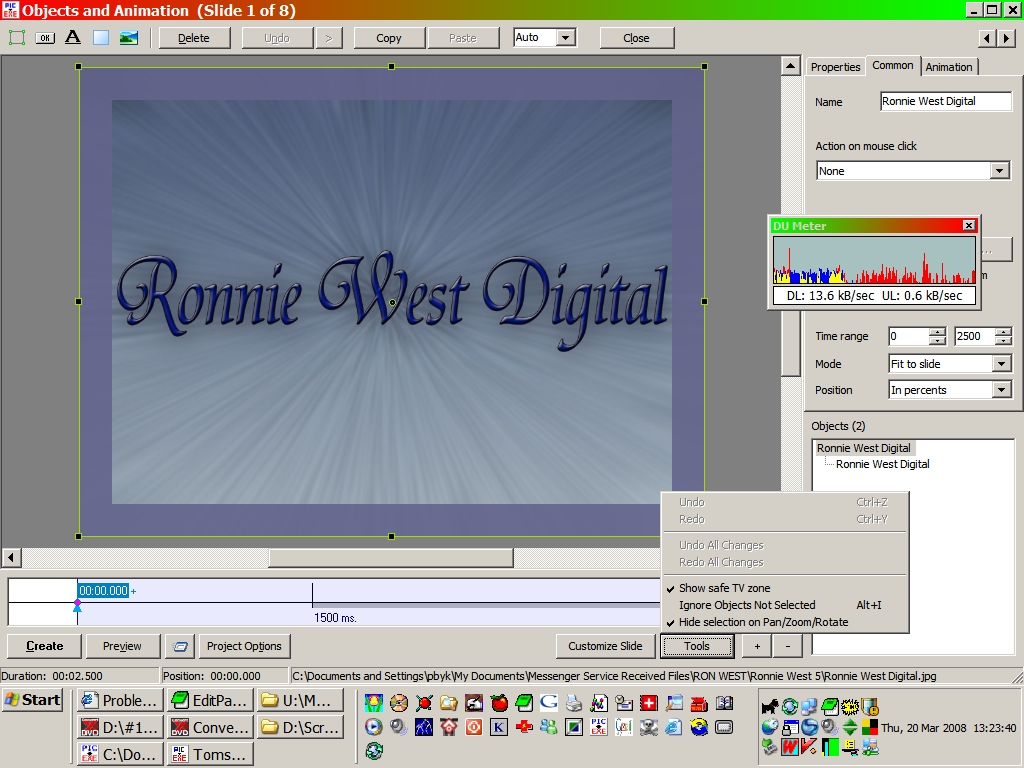Open the Position dropdown showing In percents
1024x768 pixels.
(1001, 390)
